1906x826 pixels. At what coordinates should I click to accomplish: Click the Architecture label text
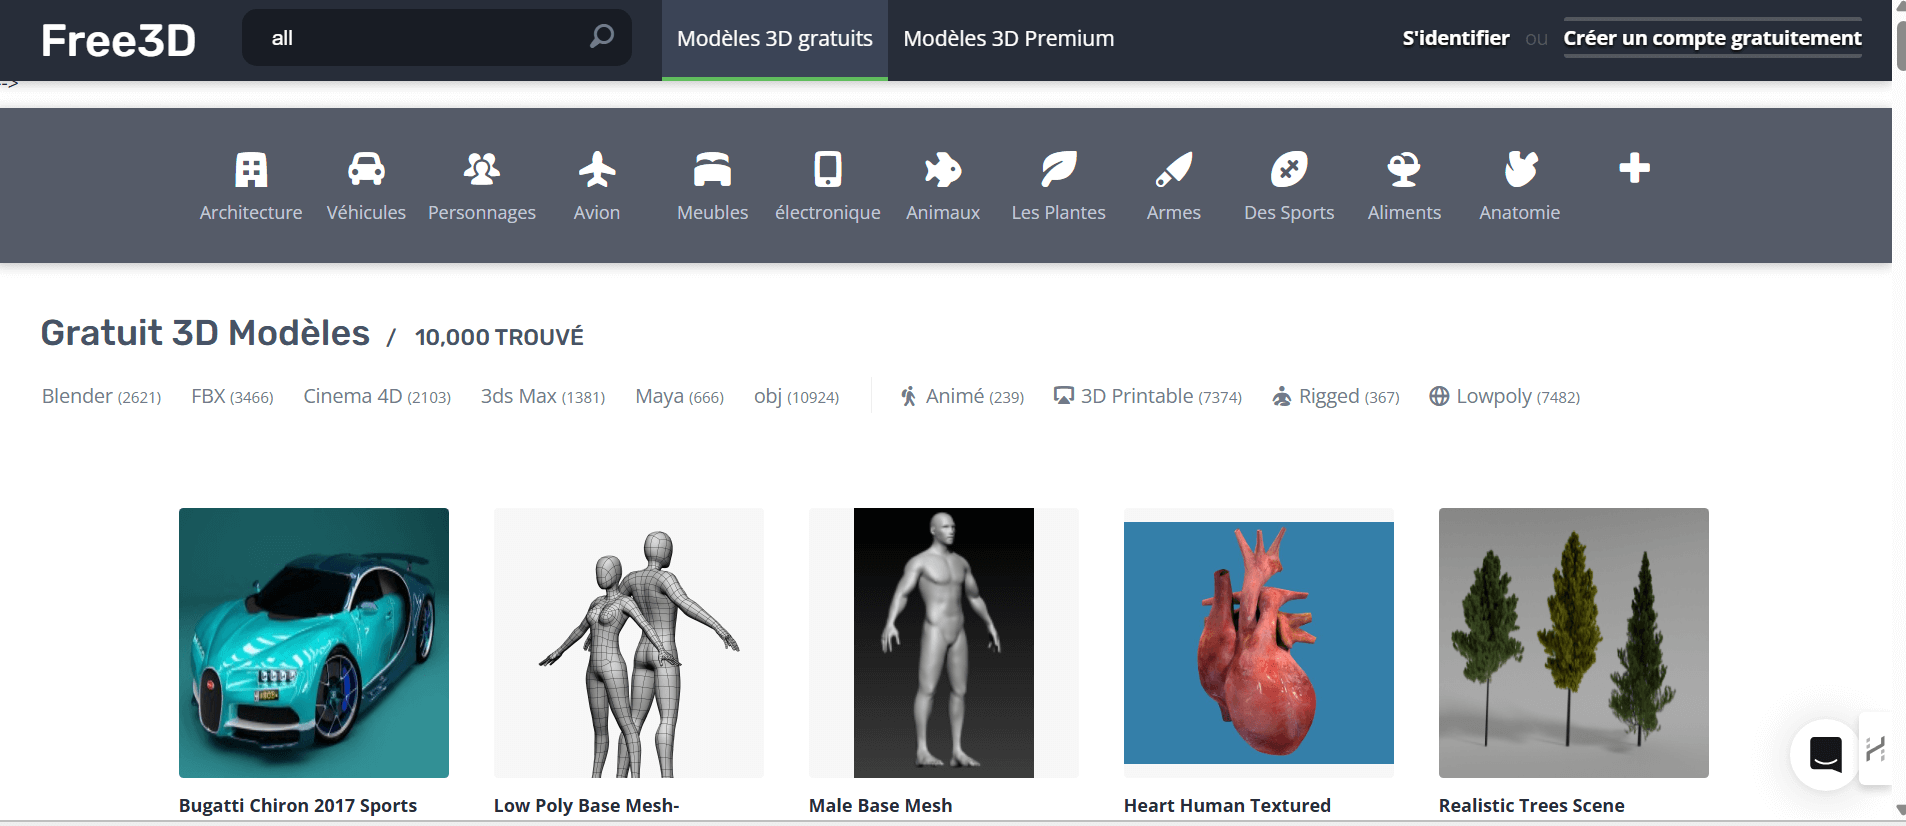pyautogui.click(x=251, y=212)
